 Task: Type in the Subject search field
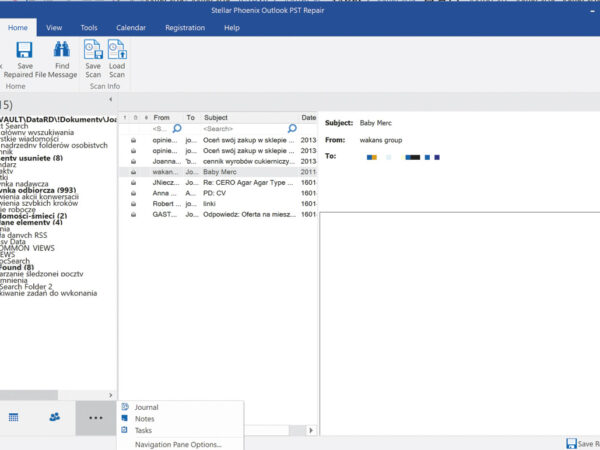[242, 129]
